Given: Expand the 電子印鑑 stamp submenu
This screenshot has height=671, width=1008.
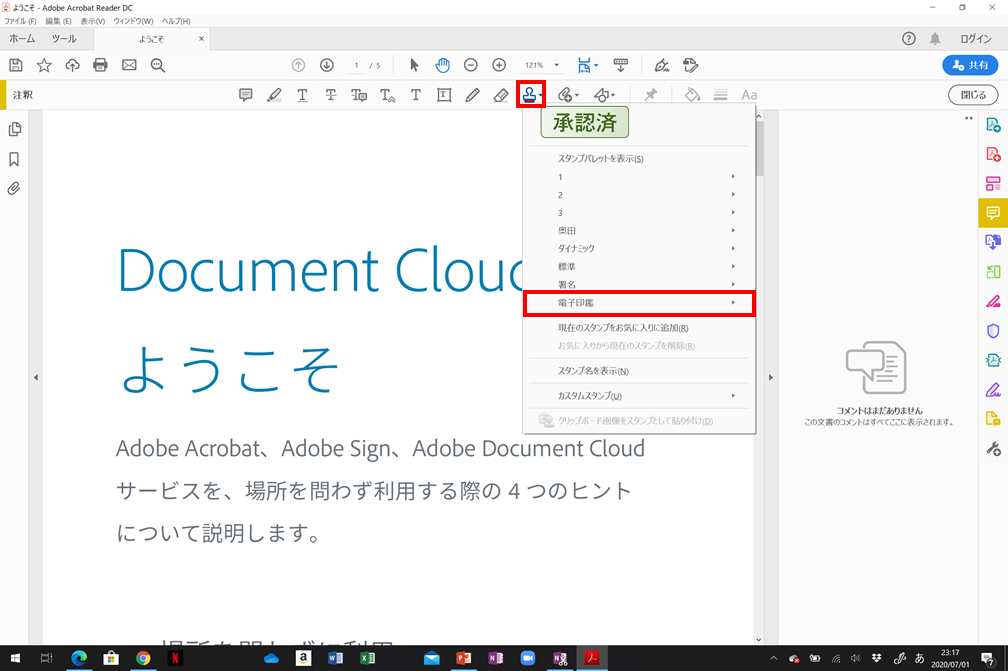Looking at the screenshot, I should click(640, 303).
